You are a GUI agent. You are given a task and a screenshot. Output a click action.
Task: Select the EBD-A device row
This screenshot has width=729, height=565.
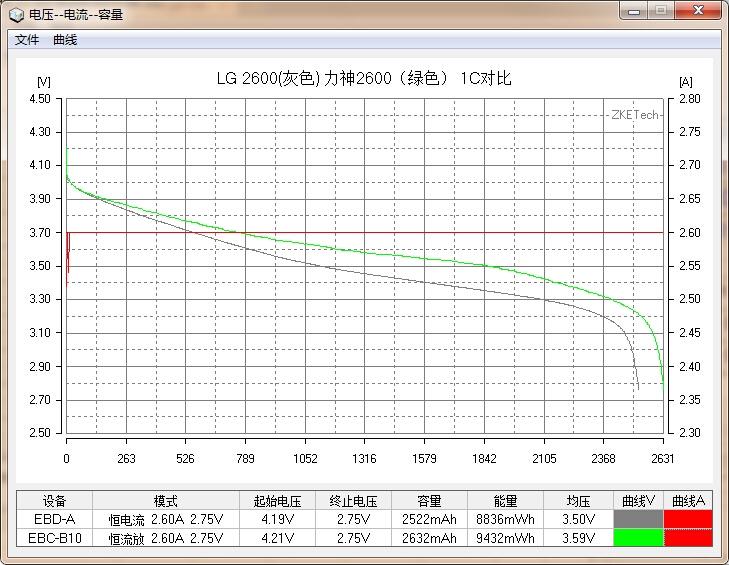tap(54, 519)
